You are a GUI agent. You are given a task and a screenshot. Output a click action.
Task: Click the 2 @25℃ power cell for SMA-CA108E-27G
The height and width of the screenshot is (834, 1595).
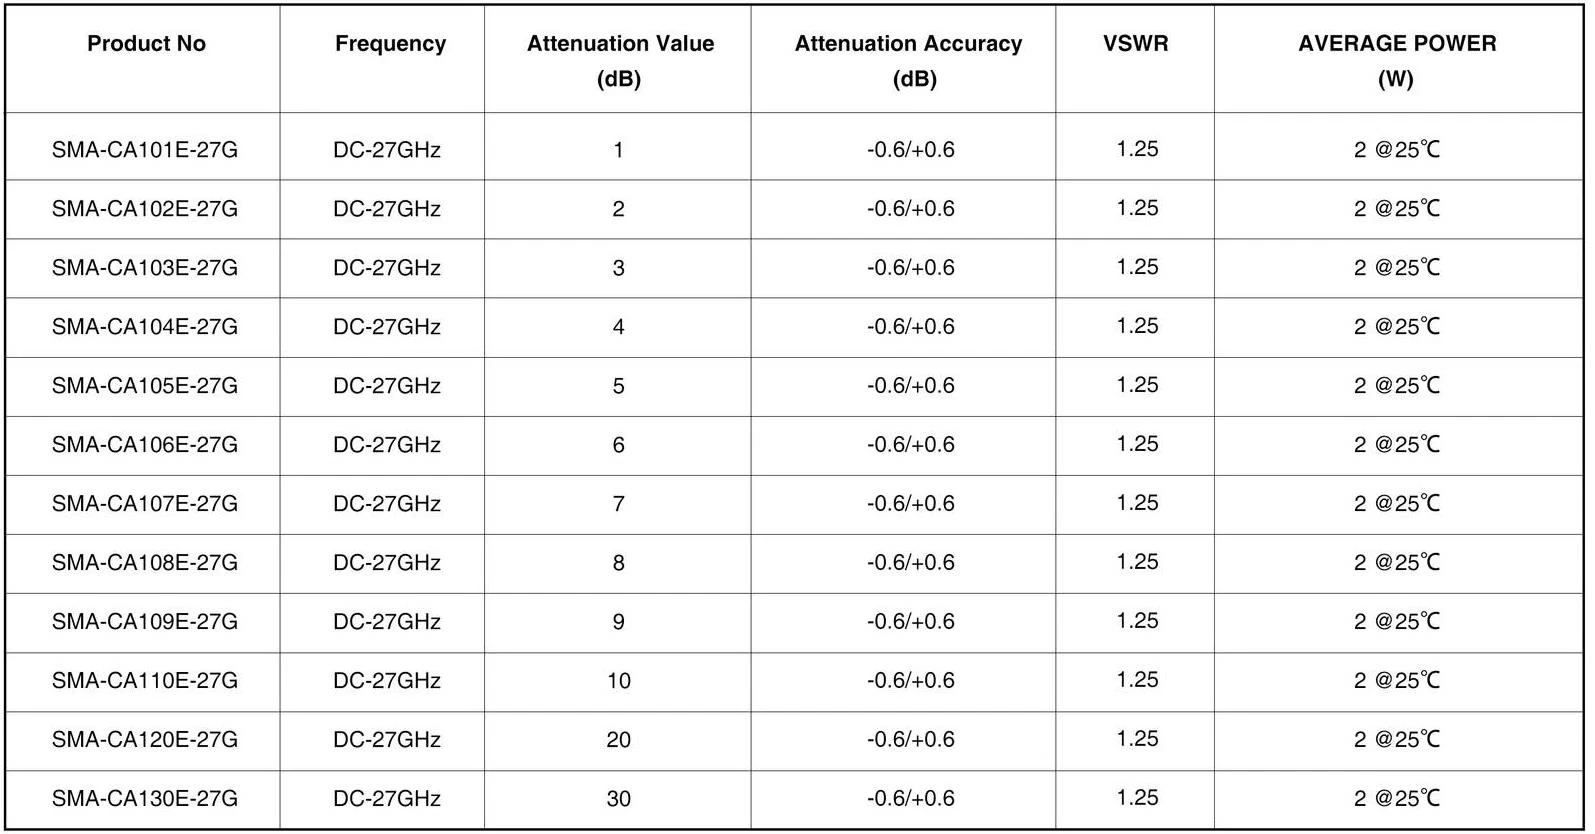pos(1397,563)
